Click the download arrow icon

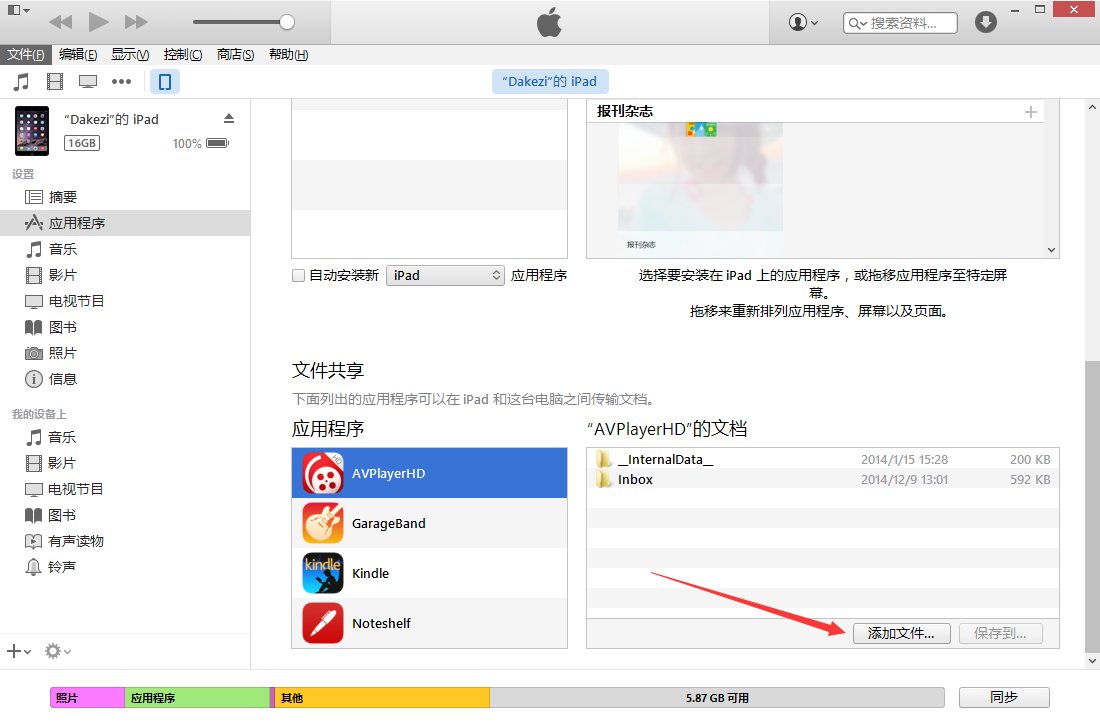click(986, 22)
